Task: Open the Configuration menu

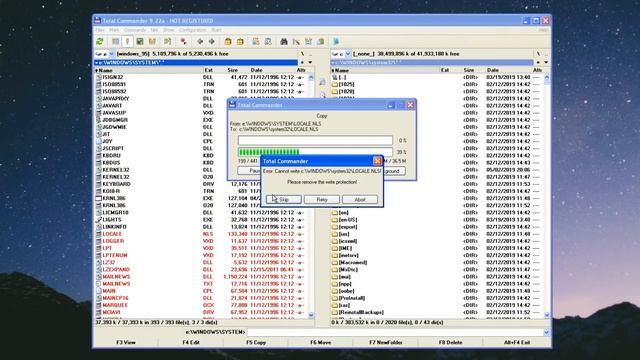Action: 192,30
